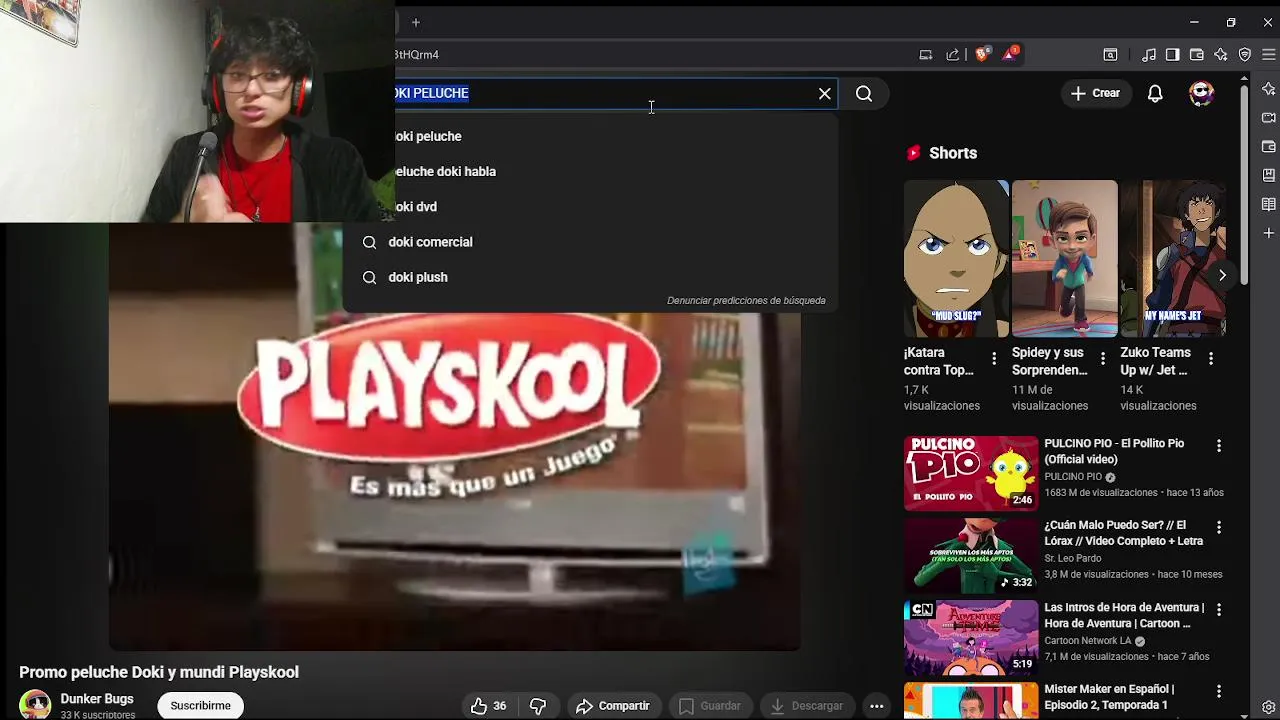Viewport: 1280px width, 720px height.
Task: Open the '¡Katara contra Top...' short thumbnail
Action: (956, 258)
